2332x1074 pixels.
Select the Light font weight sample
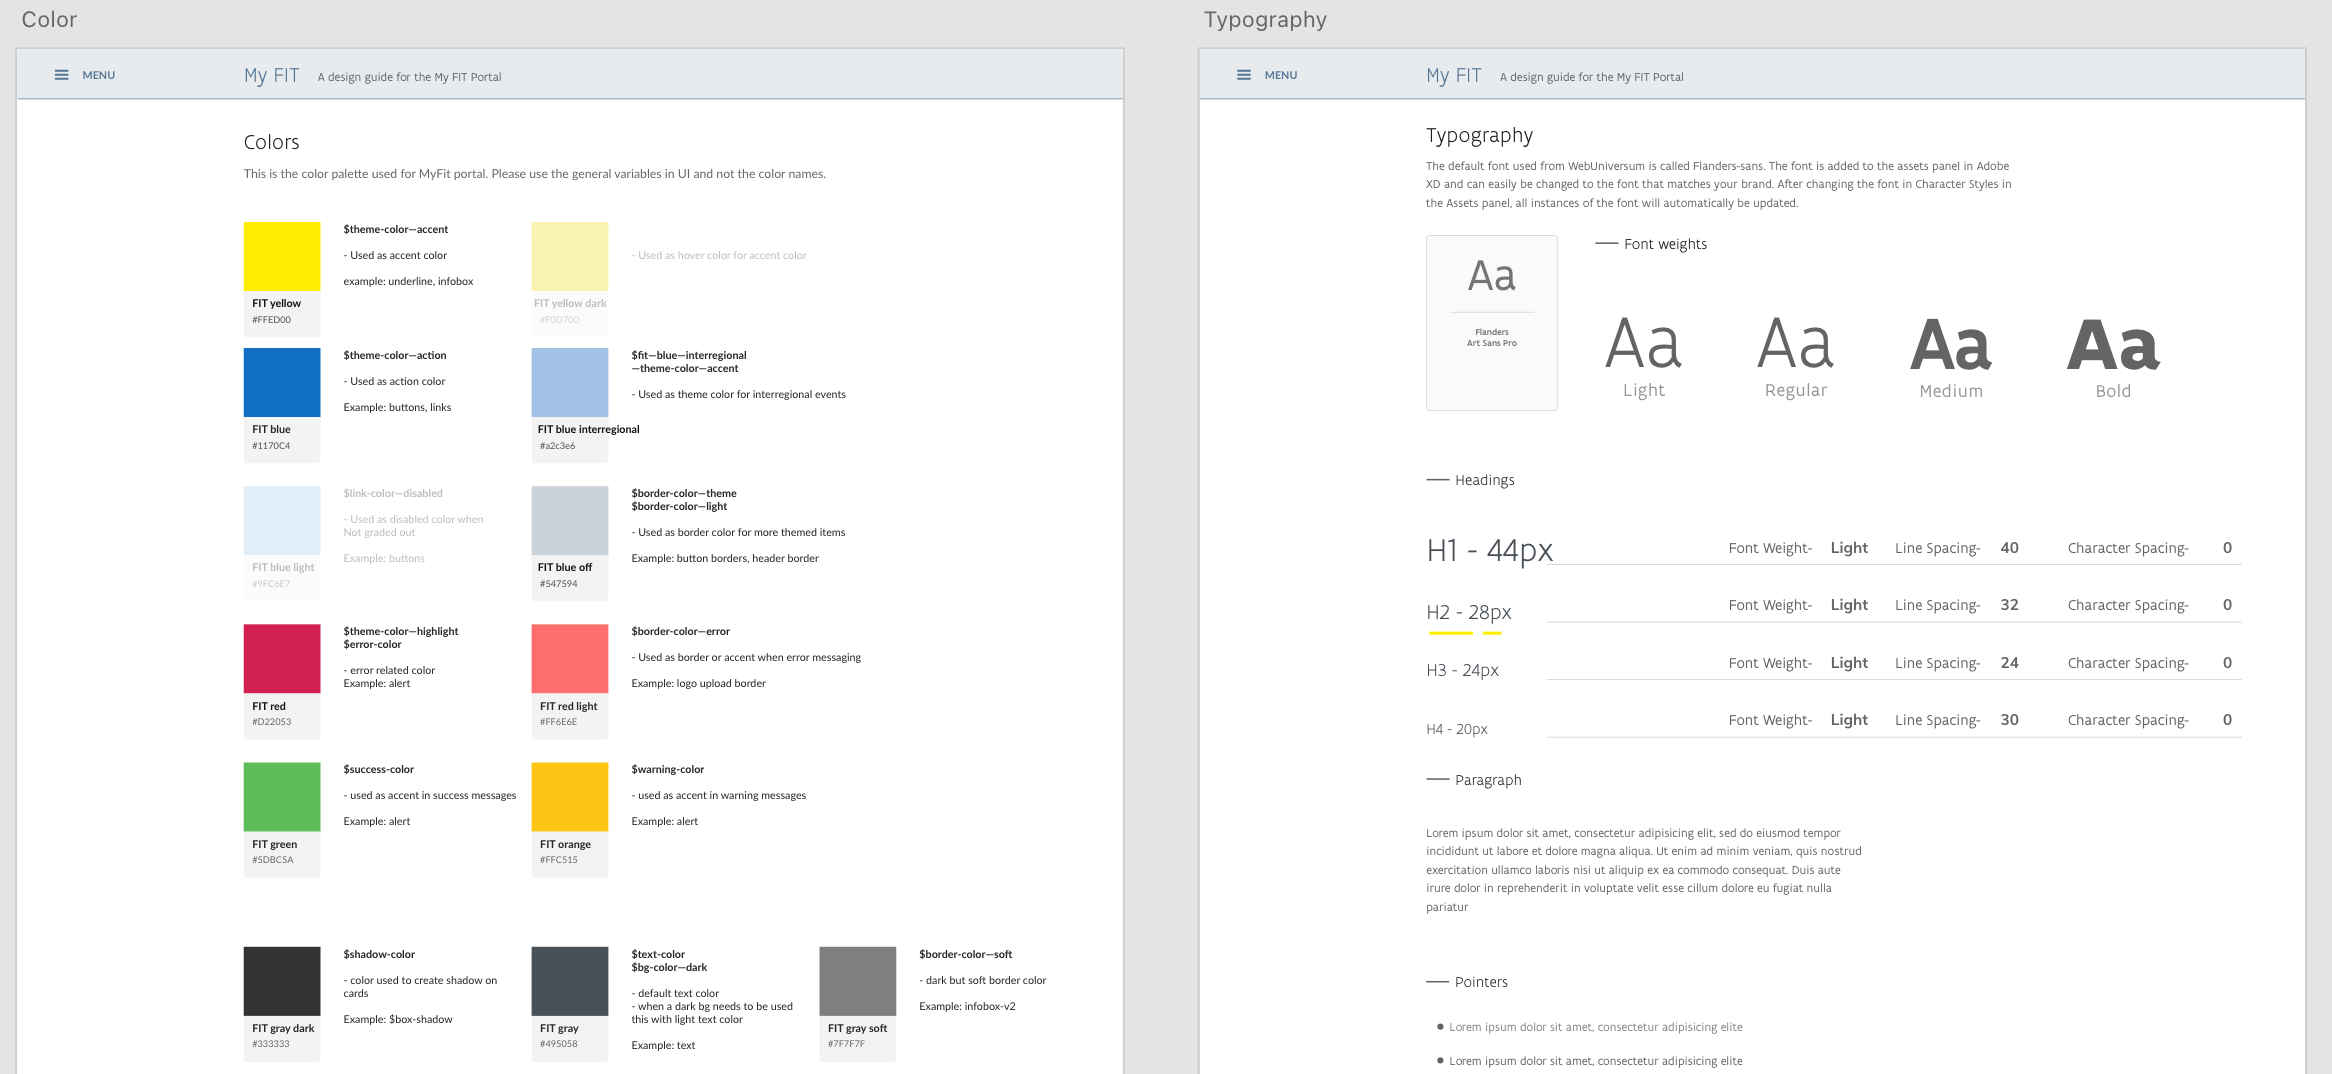coord(1644,357)
